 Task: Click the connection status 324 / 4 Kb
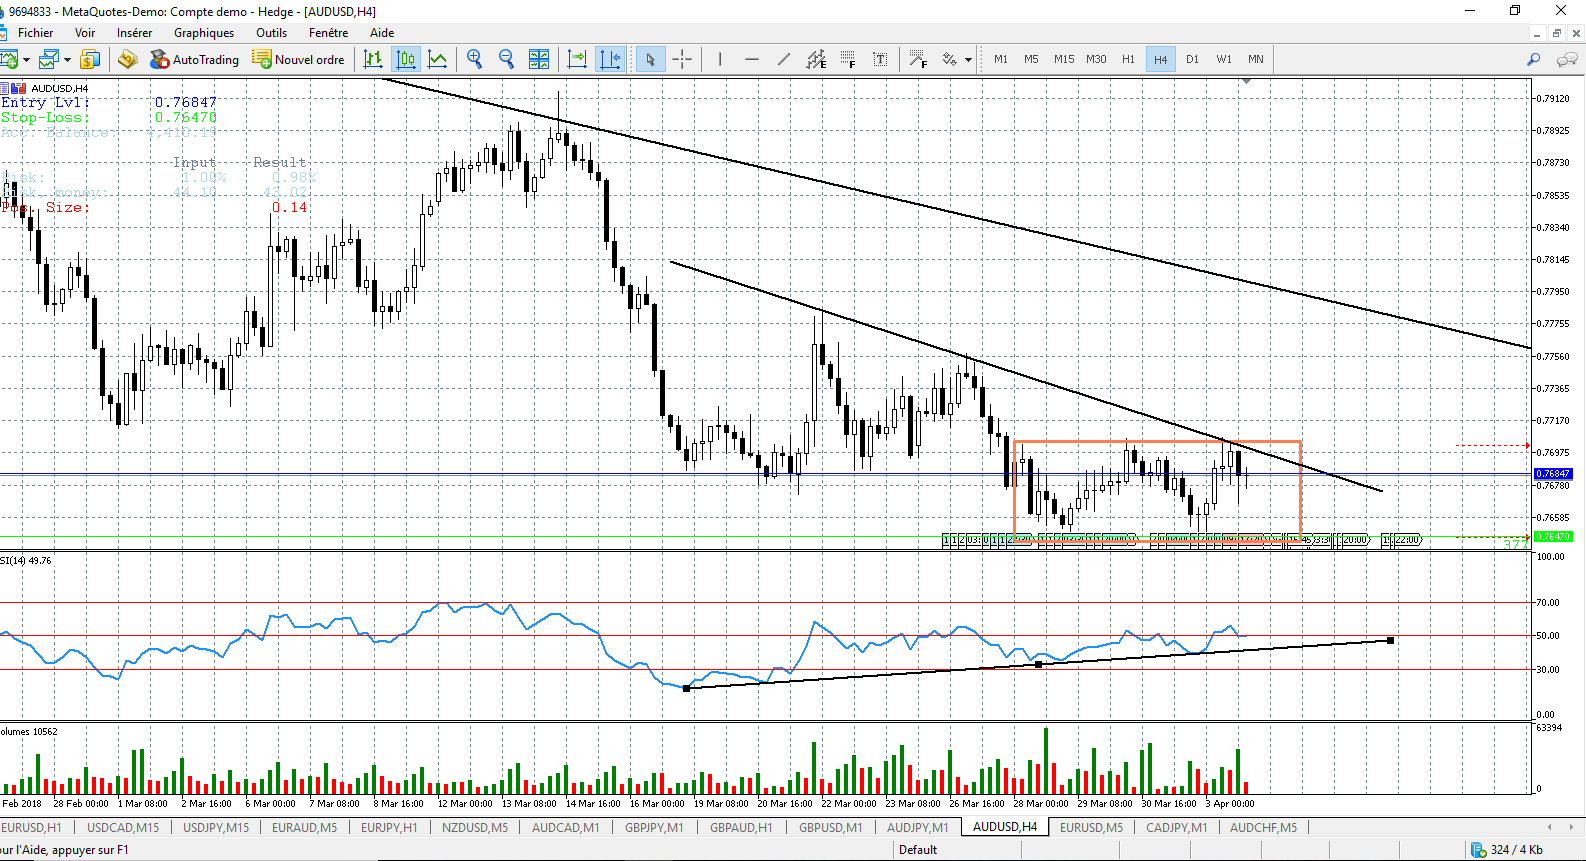click(x=1507, y=850)
